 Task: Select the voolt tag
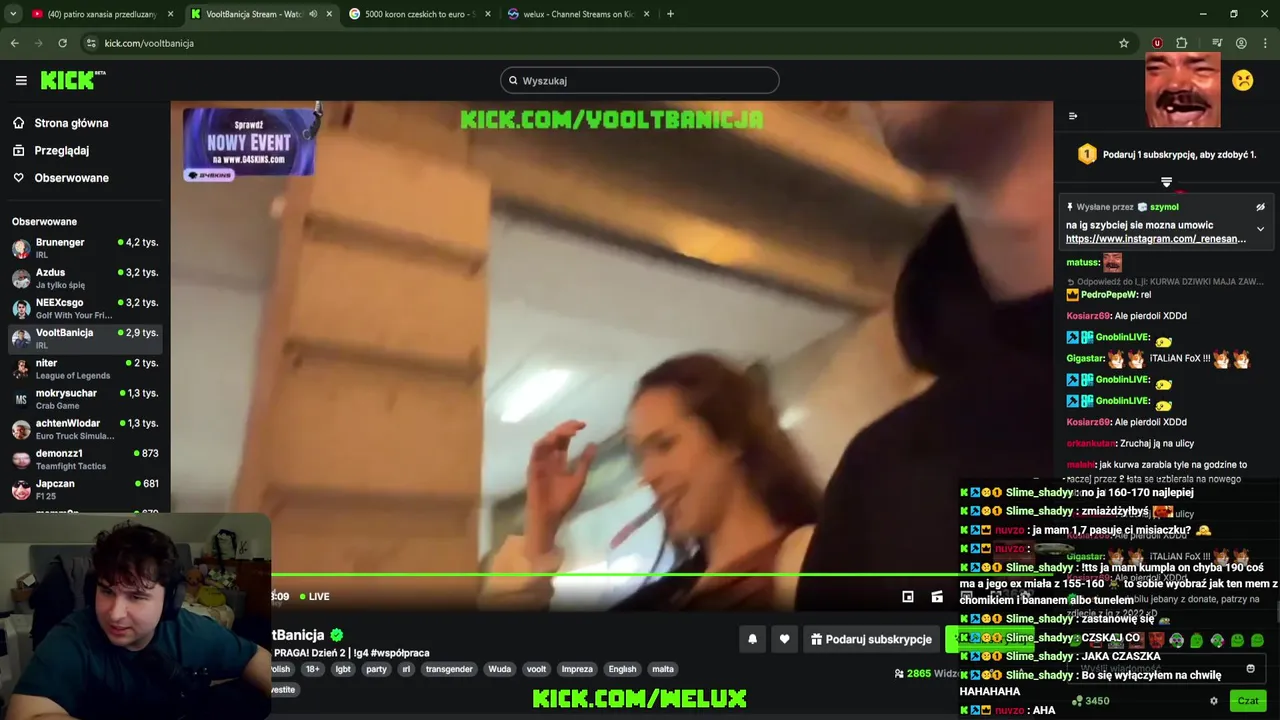tap(536, 669)
